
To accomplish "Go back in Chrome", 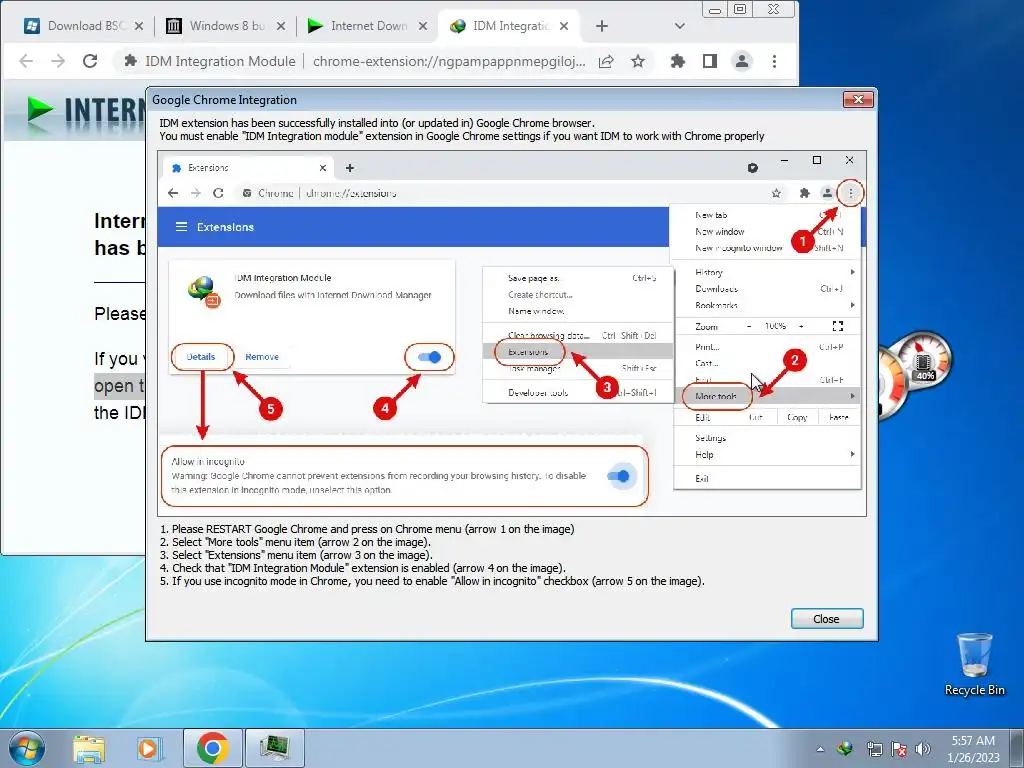I will coord(25,61).
